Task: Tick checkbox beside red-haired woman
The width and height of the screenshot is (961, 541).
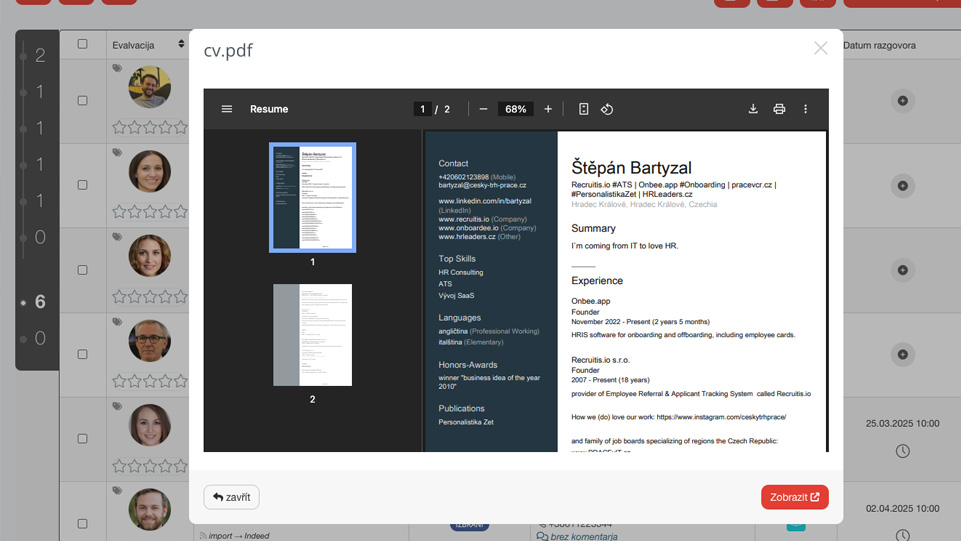Action: 82,270
